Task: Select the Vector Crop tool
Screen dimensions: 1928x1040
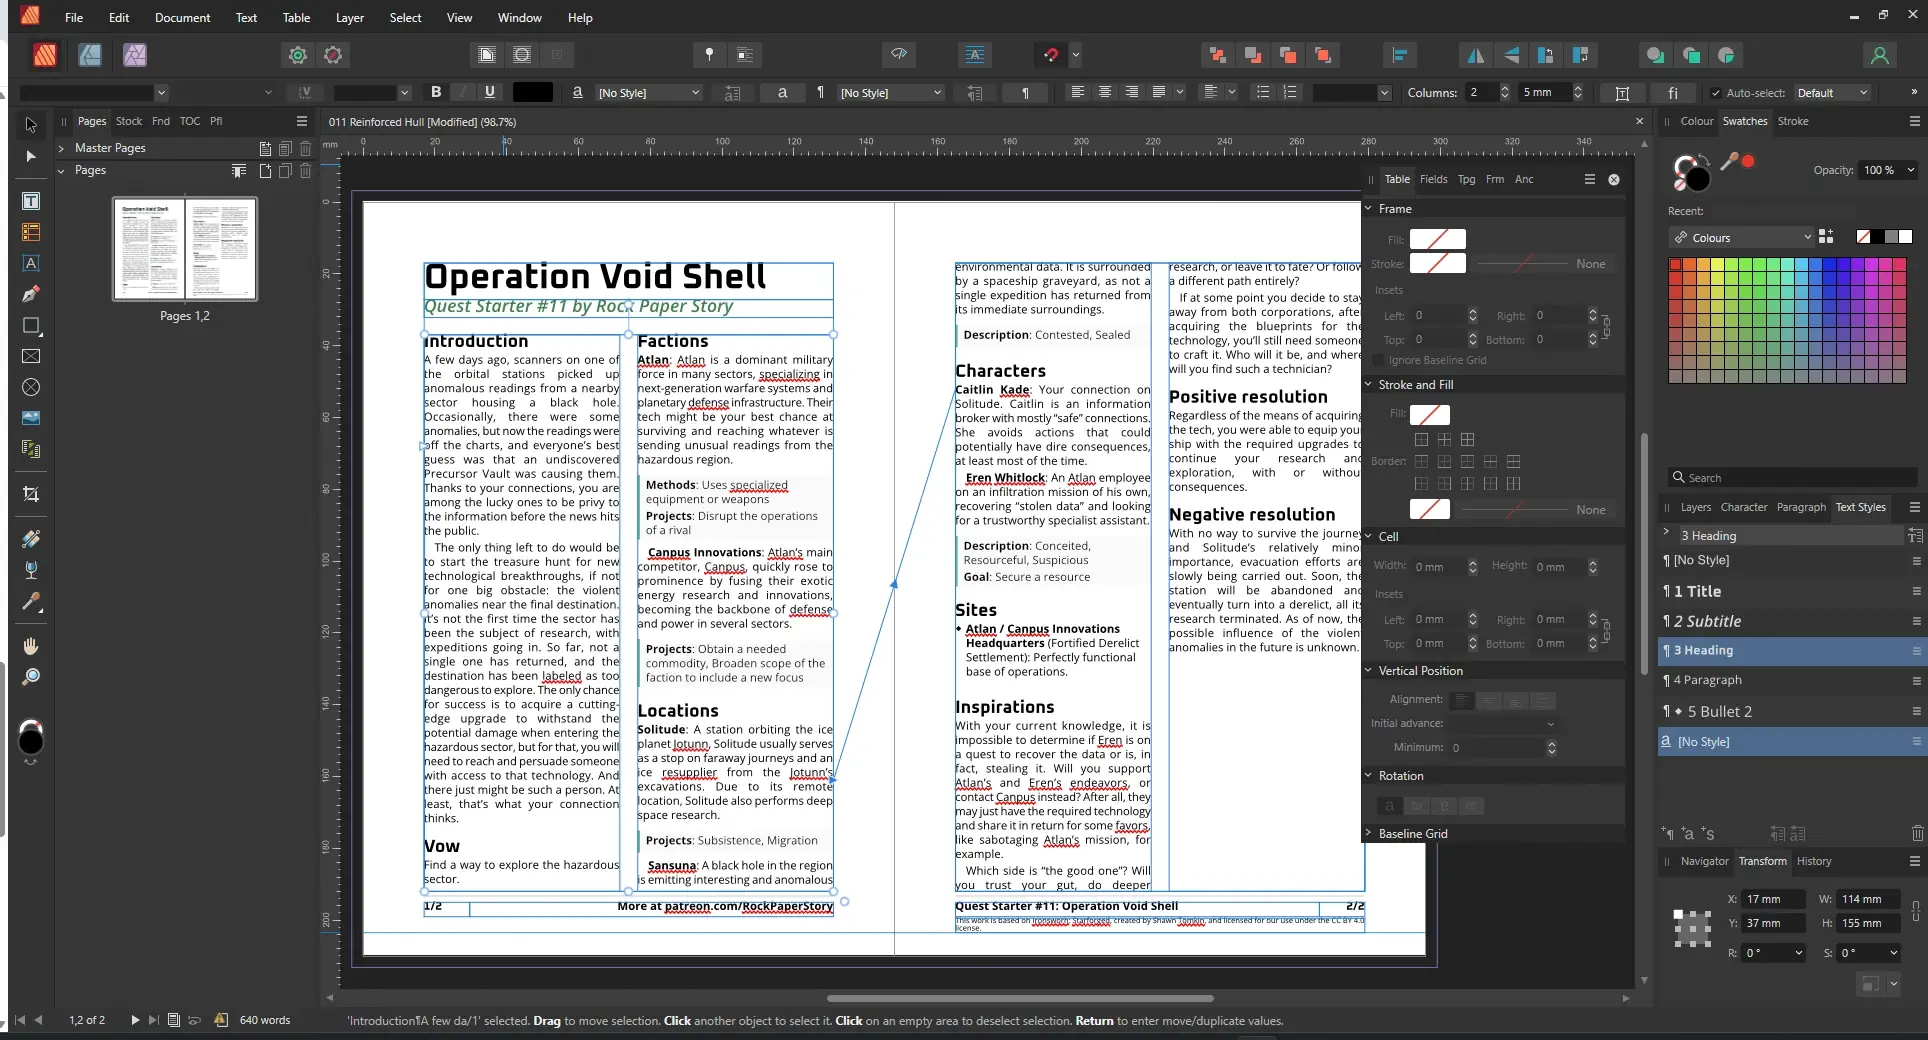Action: pos(31,495)
